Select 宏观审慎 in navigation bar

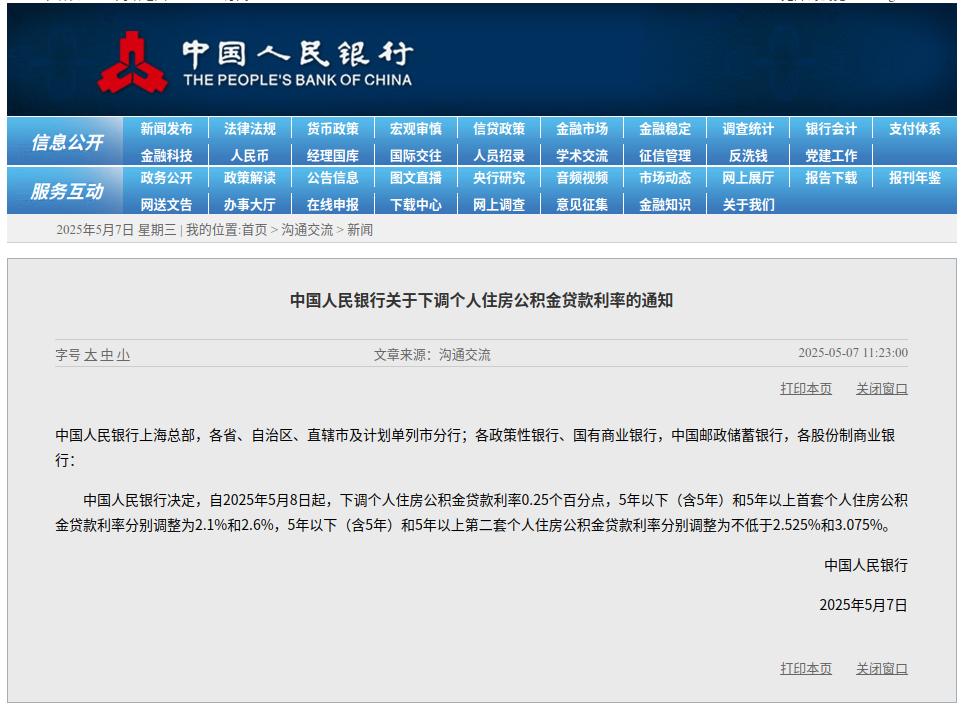[x=416, y=129]
